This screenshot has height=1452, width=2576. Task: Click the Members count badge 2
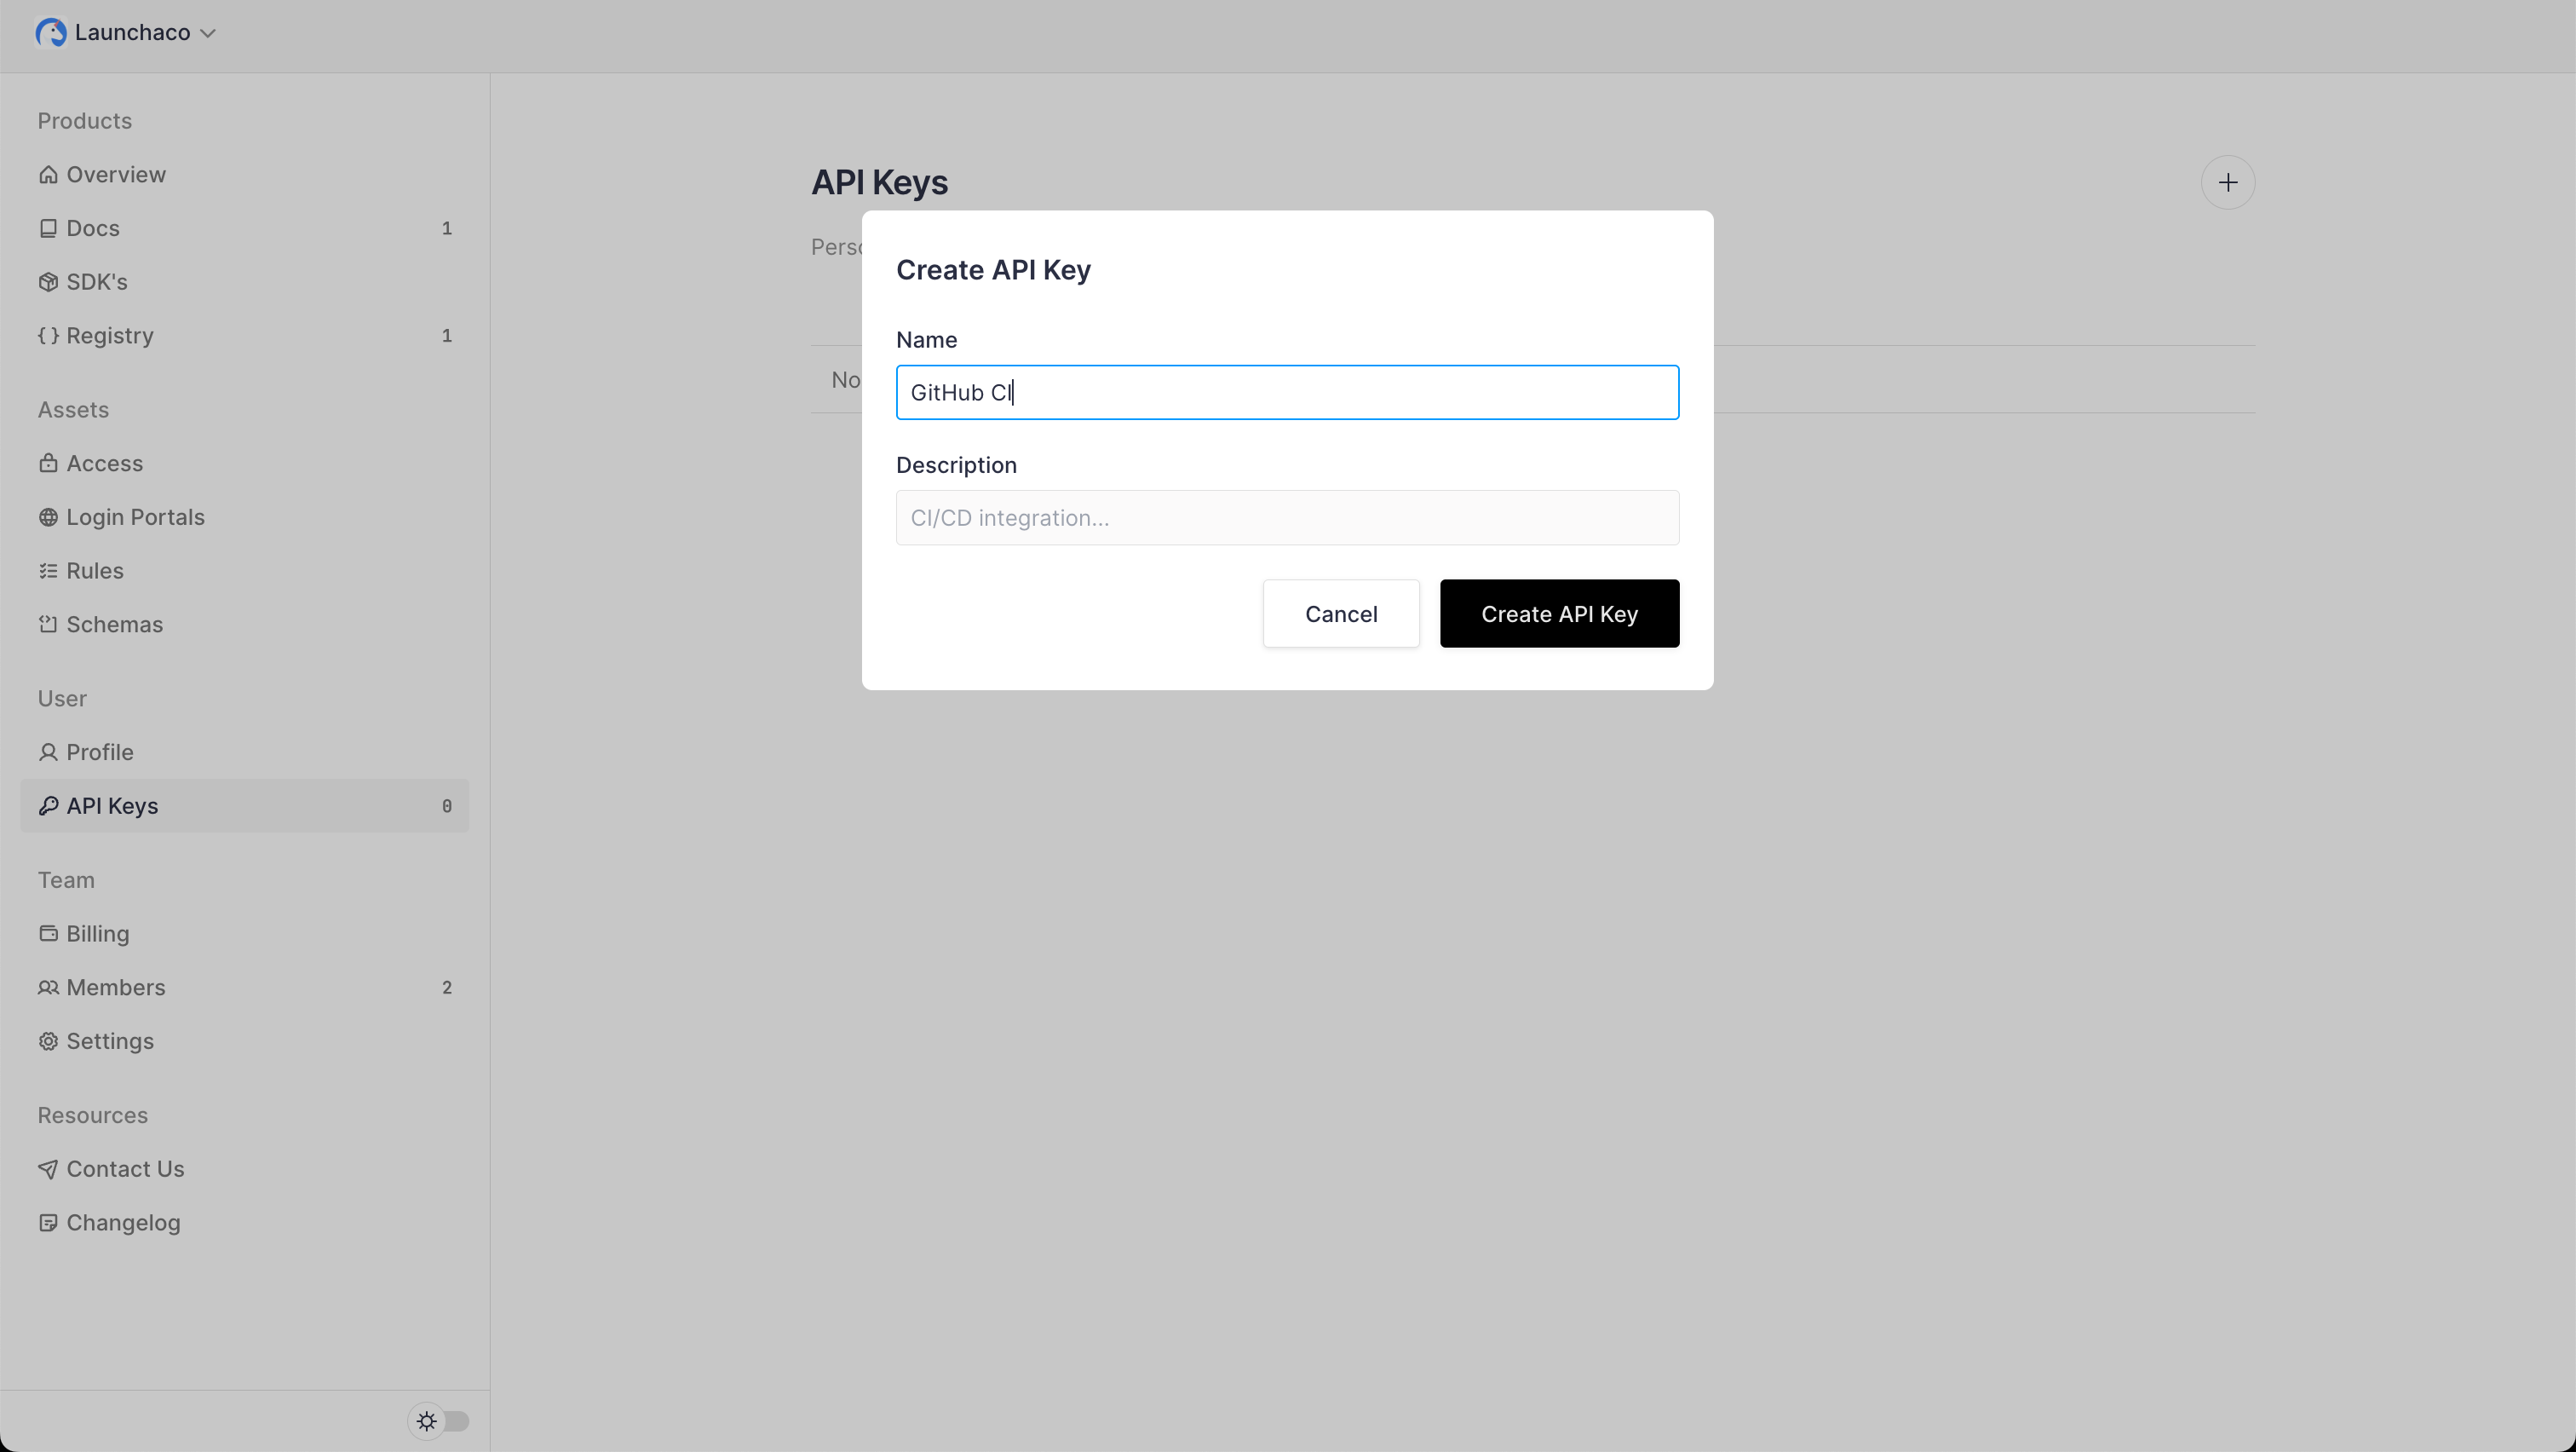(447, 988)
